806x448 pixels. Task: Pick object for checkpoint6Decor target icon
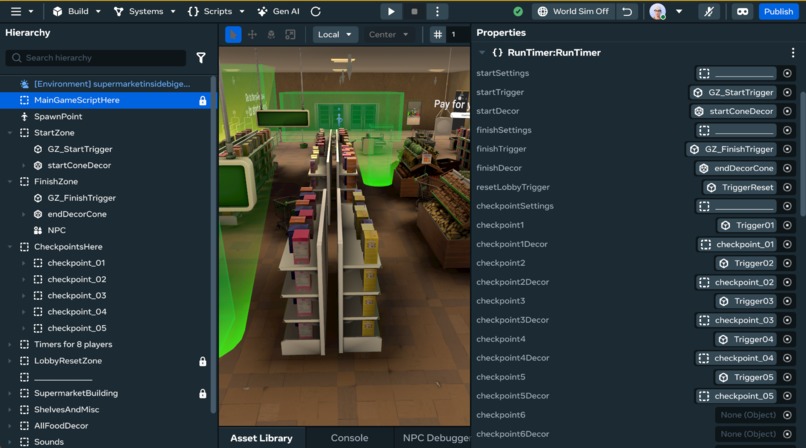(x=787, y=434)
